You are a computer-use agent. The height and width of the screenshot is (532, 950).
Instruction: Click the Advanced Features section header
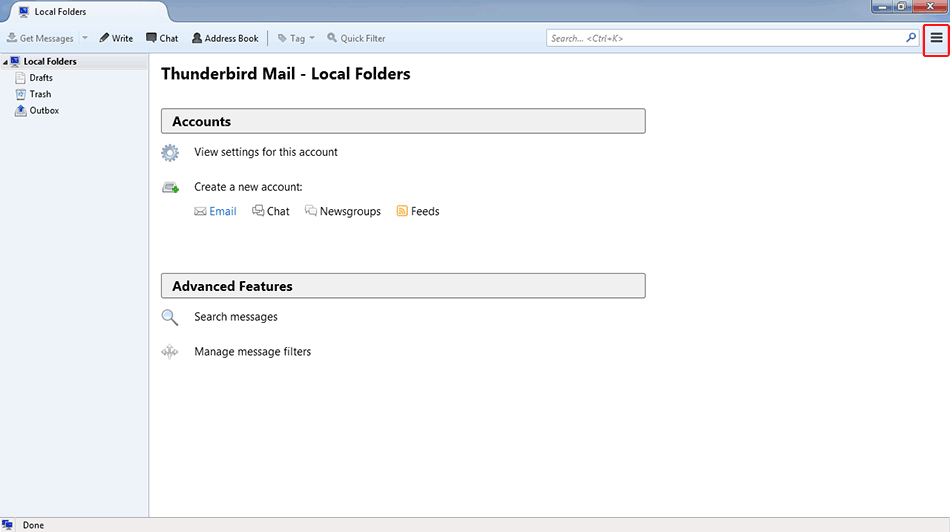pyautogui.click(x=403, y=286)
